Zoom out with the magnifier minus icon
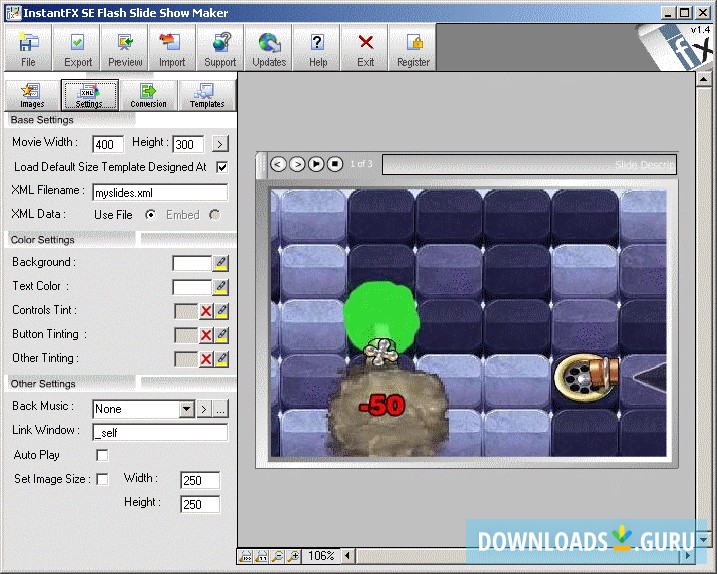Viewport: 717px width, 574px height. point(277,556)
